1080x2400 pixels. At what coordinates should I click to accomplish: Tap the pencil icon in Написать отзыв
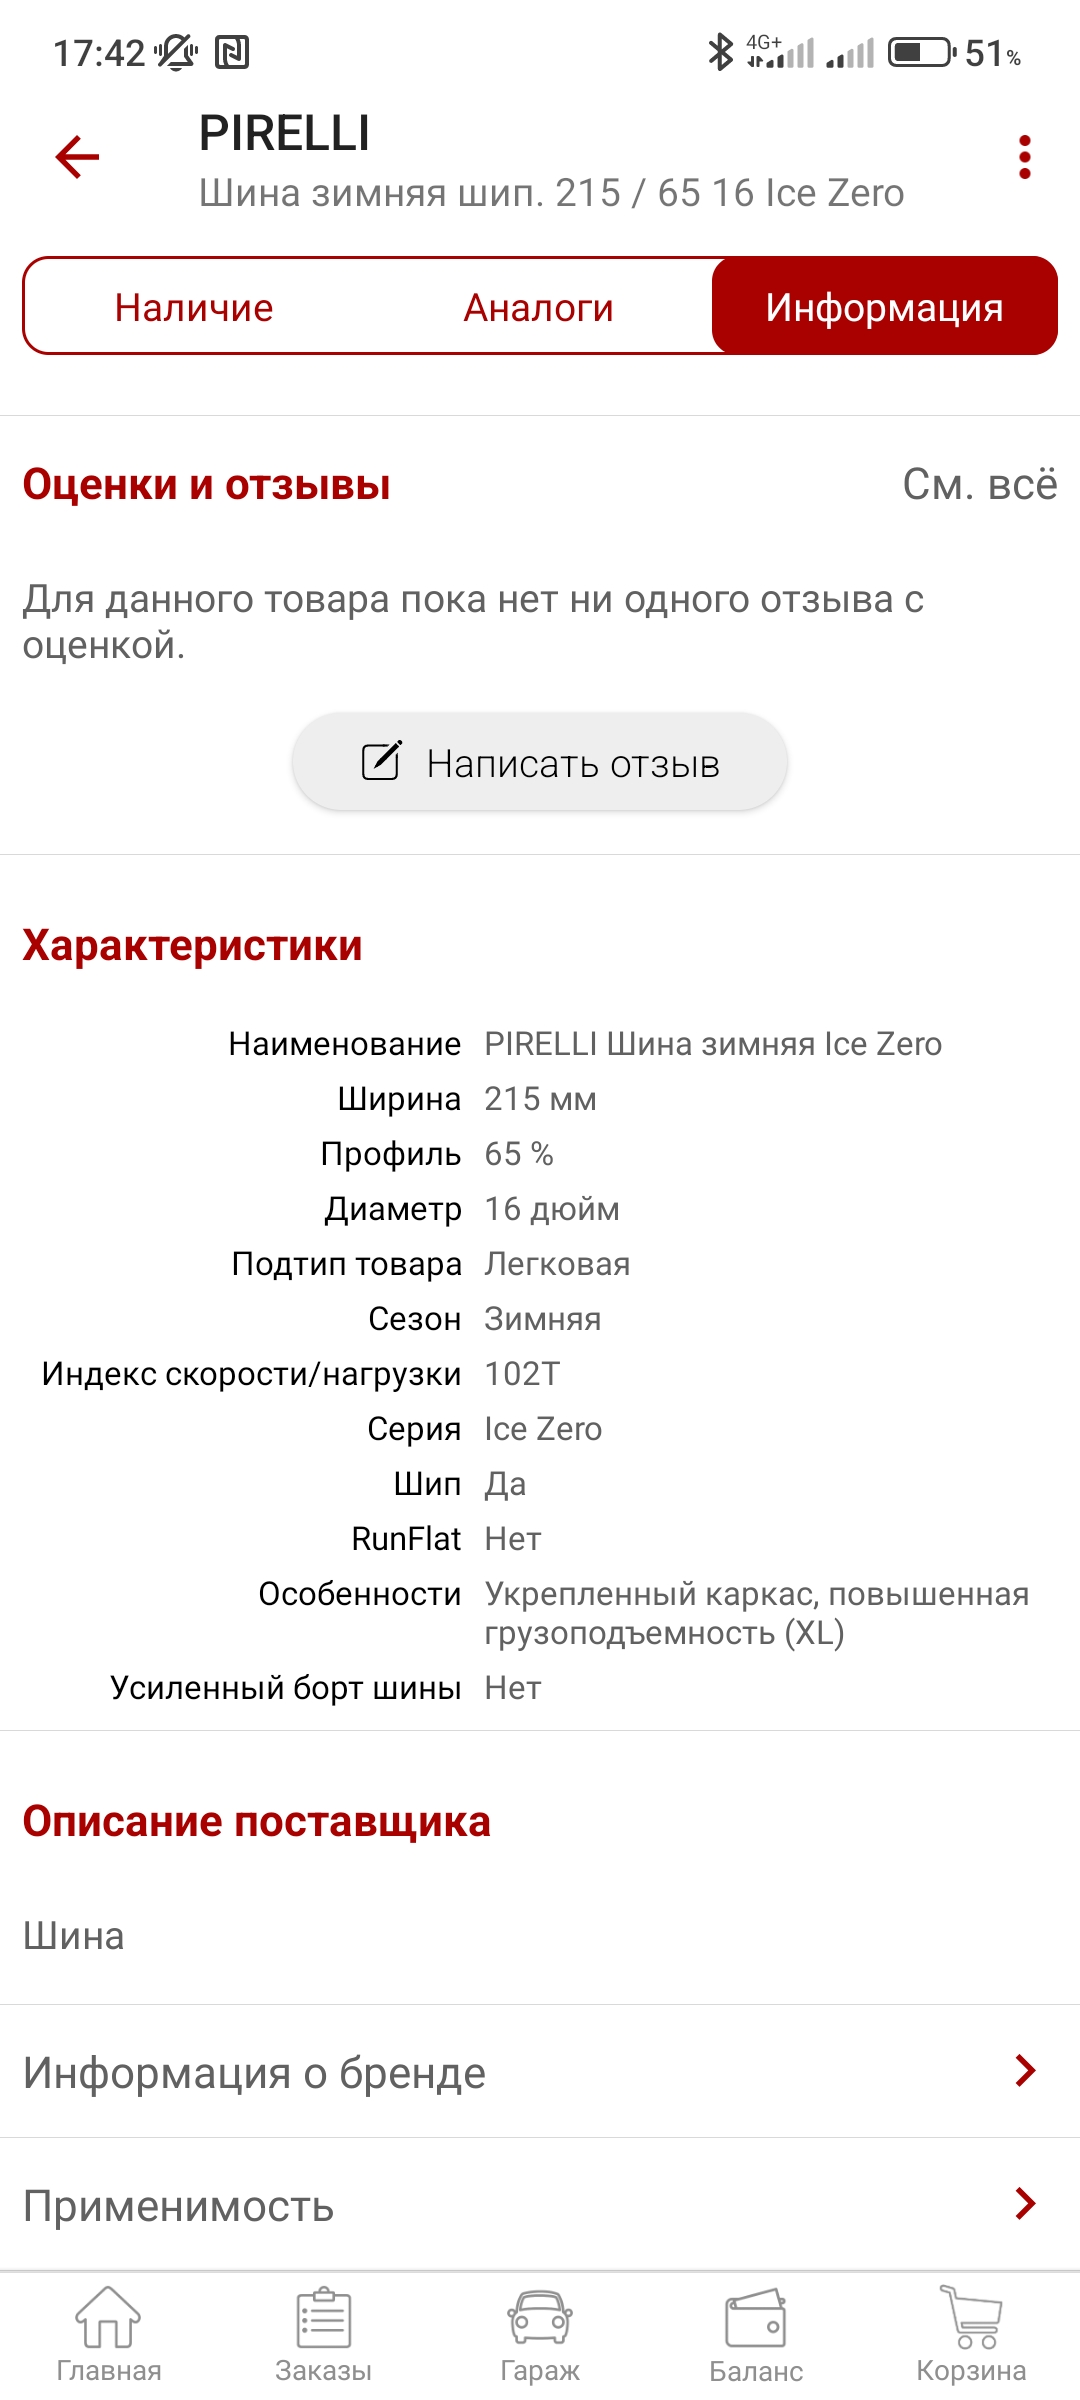pyautogui.click(x=381, y=761)
